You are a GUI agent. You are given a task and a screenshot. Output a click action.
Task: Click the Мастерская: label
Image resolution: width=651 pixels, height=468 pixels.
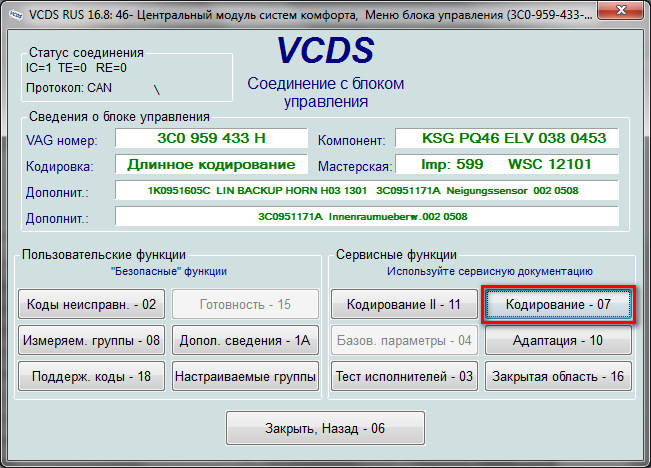pyautogui.click(x=355, y=167)
